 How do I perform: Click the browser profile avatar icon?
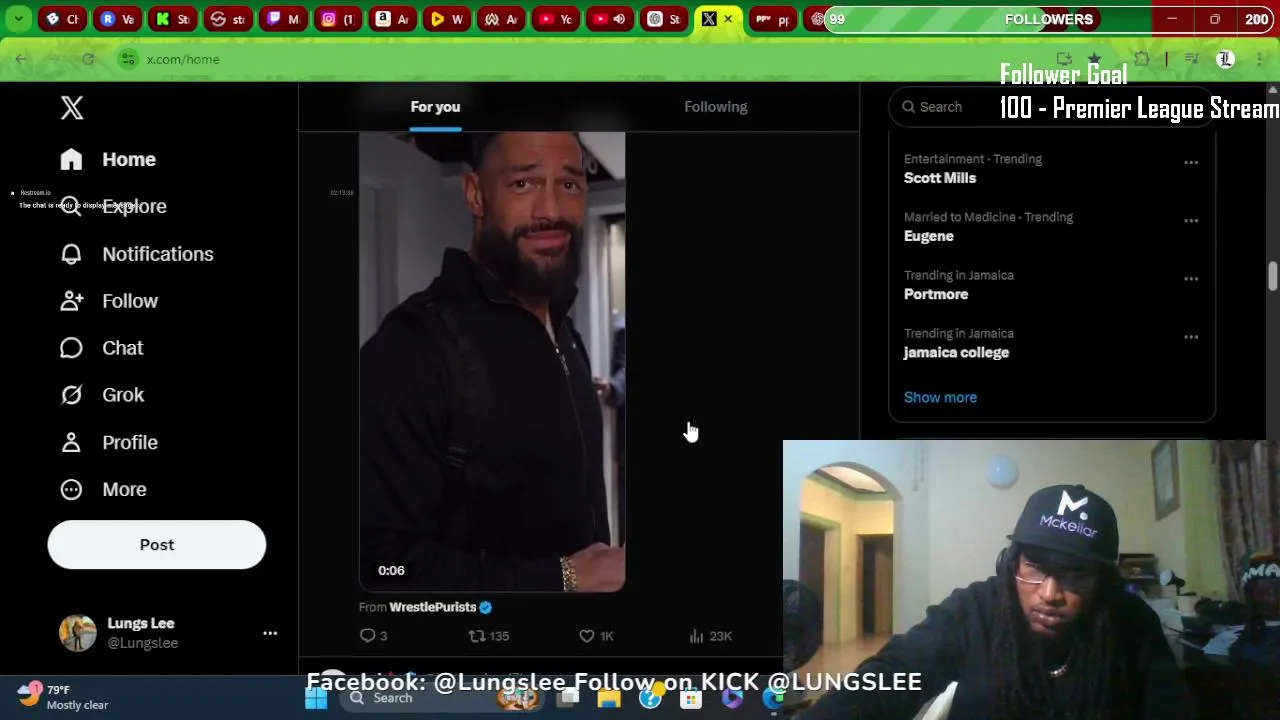pyautogui.click(x=1225, y=59)
